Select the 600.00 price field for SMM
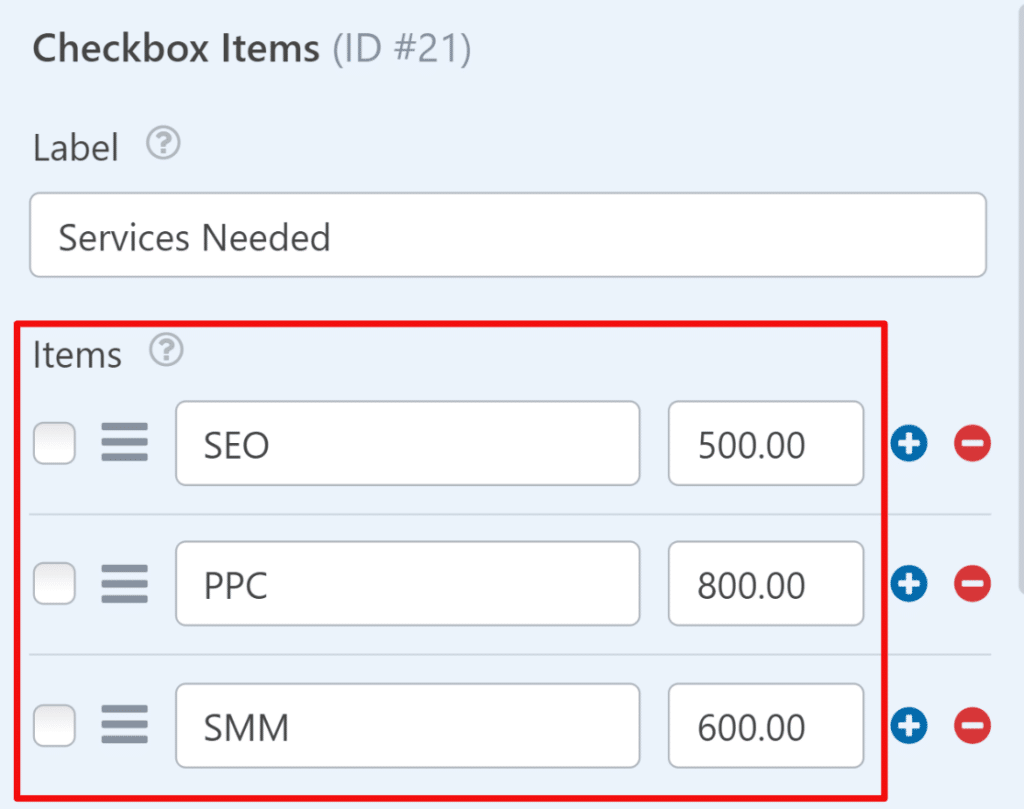This screenshot has height=809, width=1024. click(765, 726)
